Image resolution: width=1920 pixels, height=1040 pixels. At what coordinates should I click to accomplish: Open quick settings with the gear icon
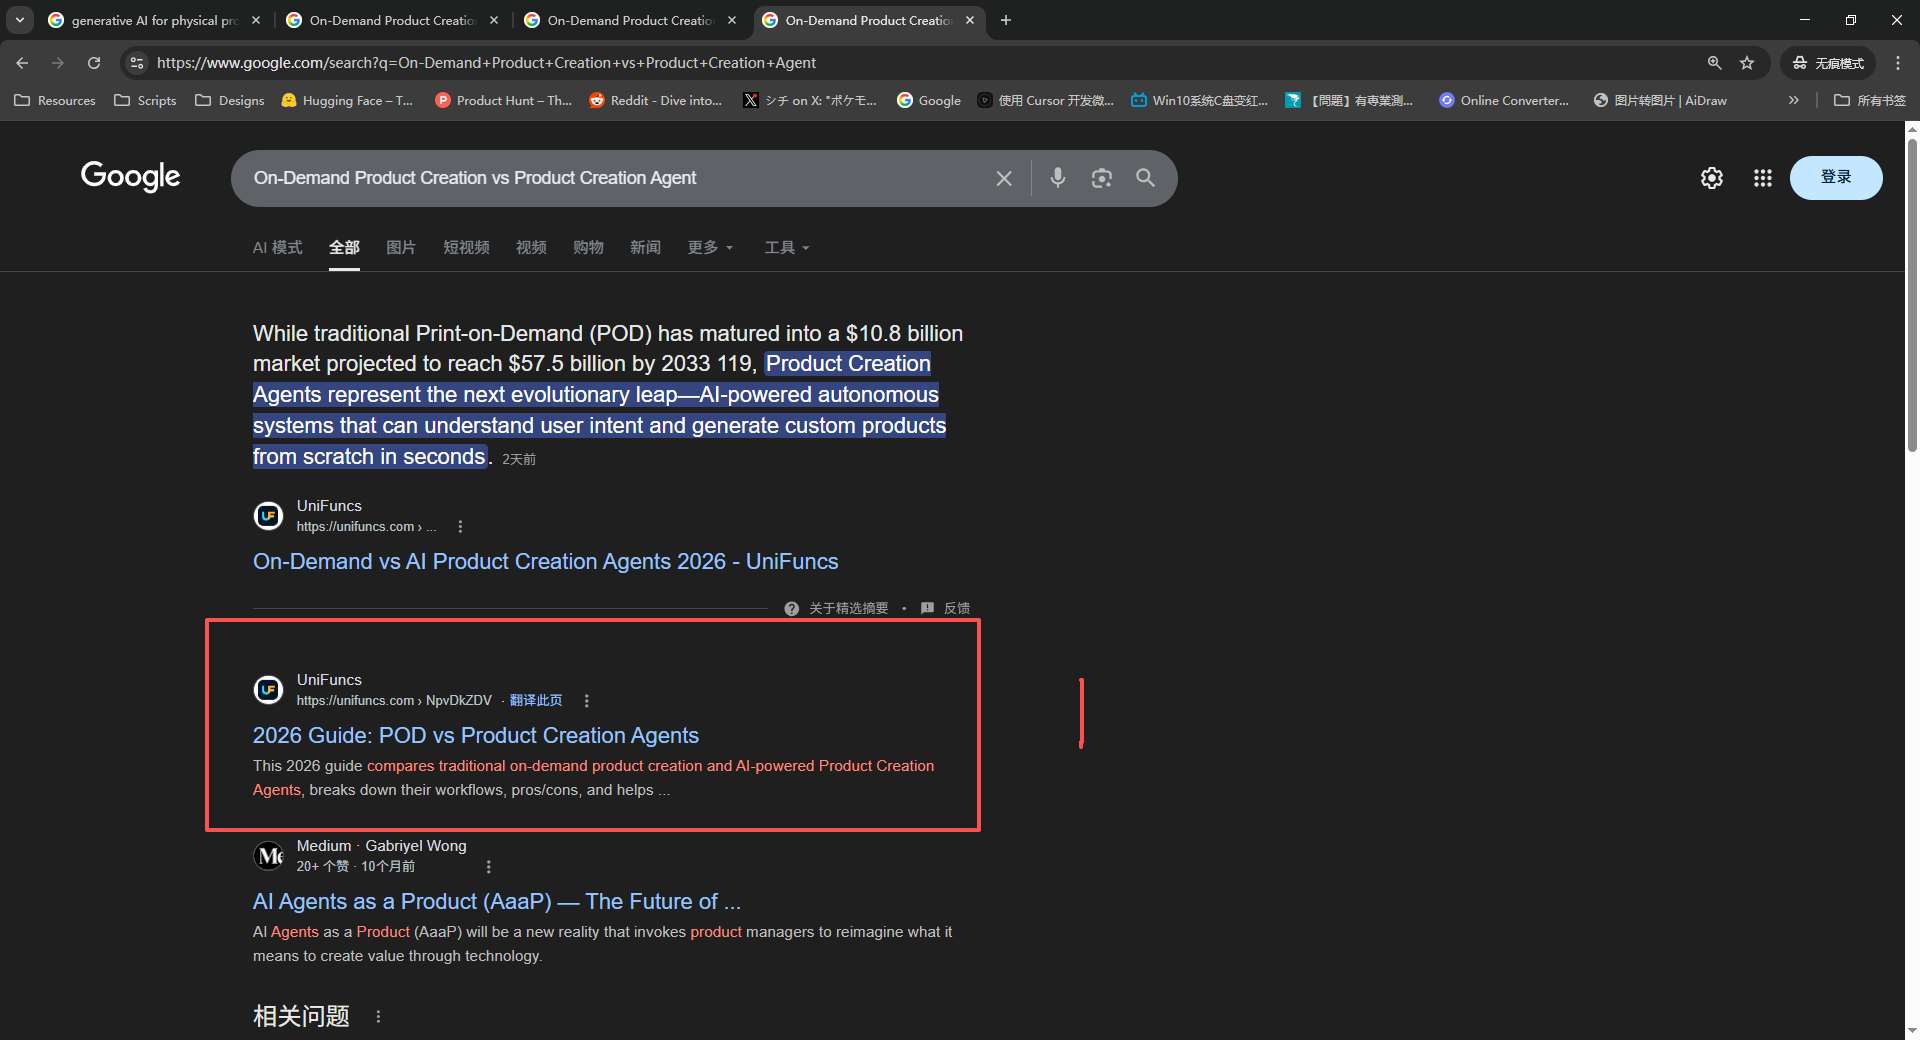pyautogui.click(x=1711, y=178)
